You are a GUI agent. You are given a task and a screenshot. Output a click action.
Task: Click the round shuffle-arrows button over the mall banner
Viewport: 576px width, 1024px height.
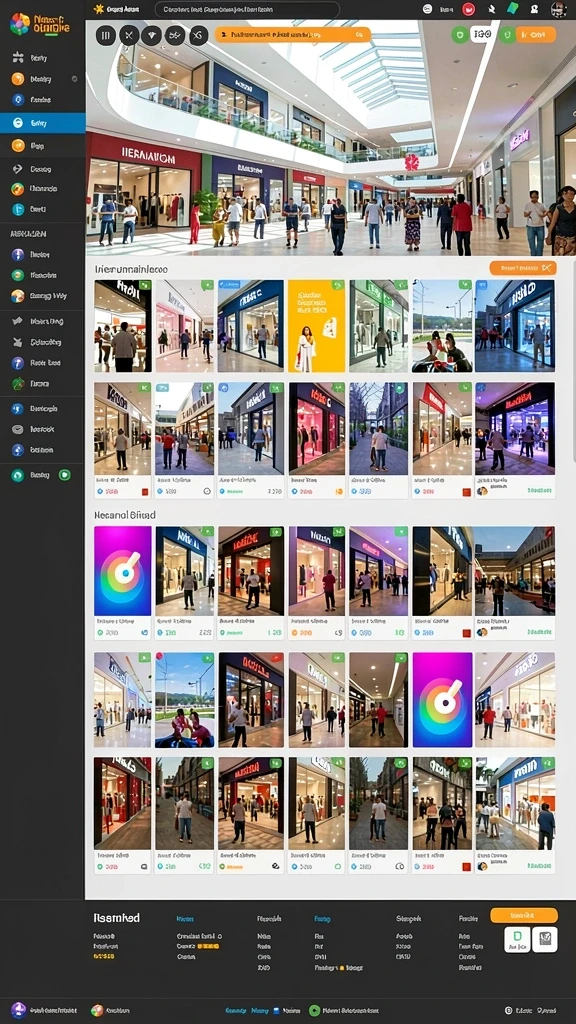[x=175, y=35]
